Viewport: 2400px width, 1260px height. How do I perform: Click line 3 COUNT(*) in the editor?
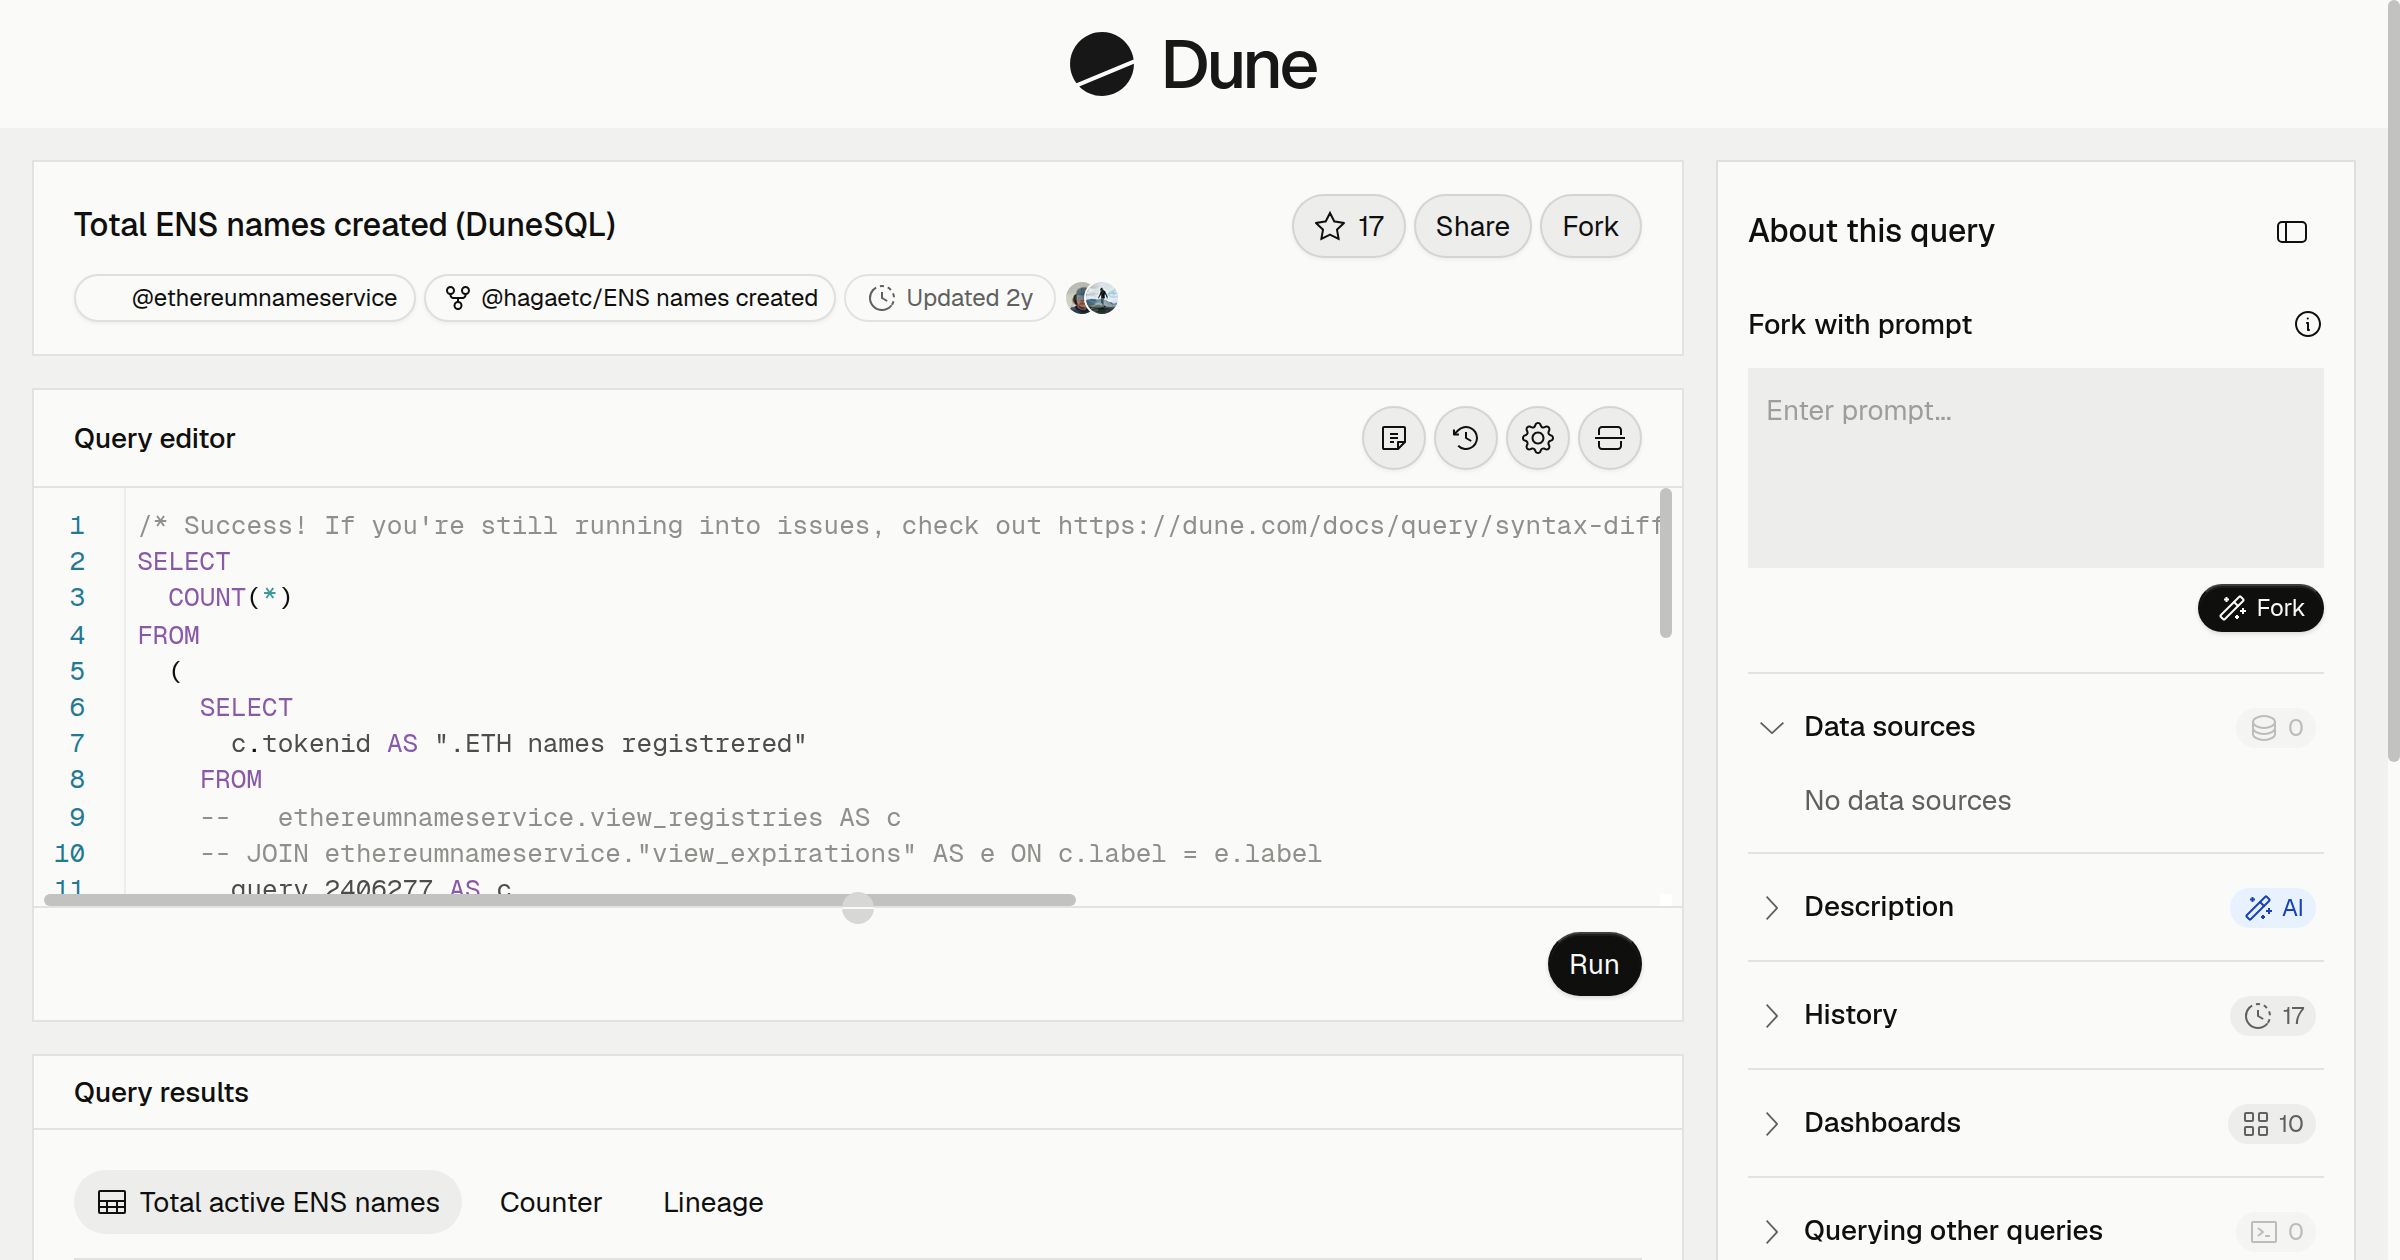(x=230, y=598)
